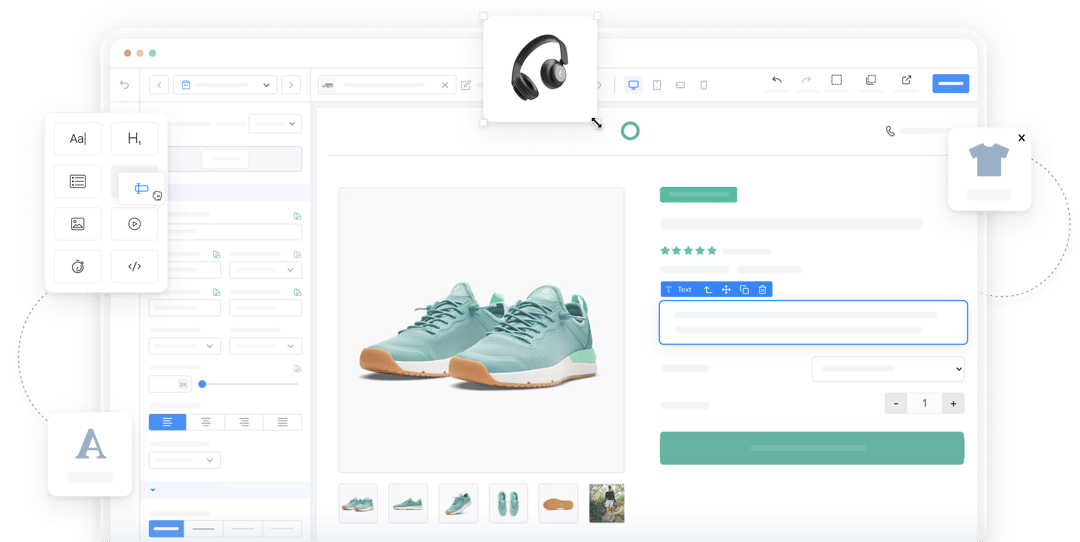Click the green add-to-cart button
Screen dimensions: 1080x542
pos(812,448)
